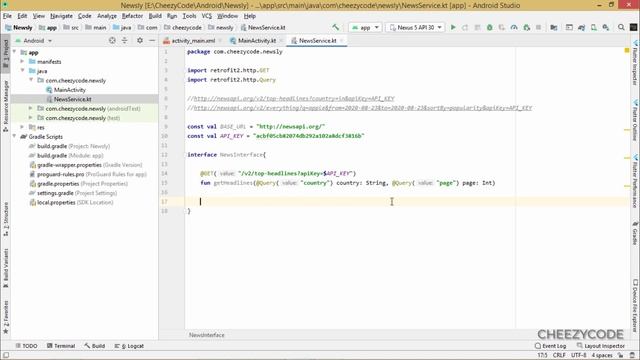Toggle the Device File Explorer side panel
The height and width of the screenshot is (360, 640).
tap(635, 305)
